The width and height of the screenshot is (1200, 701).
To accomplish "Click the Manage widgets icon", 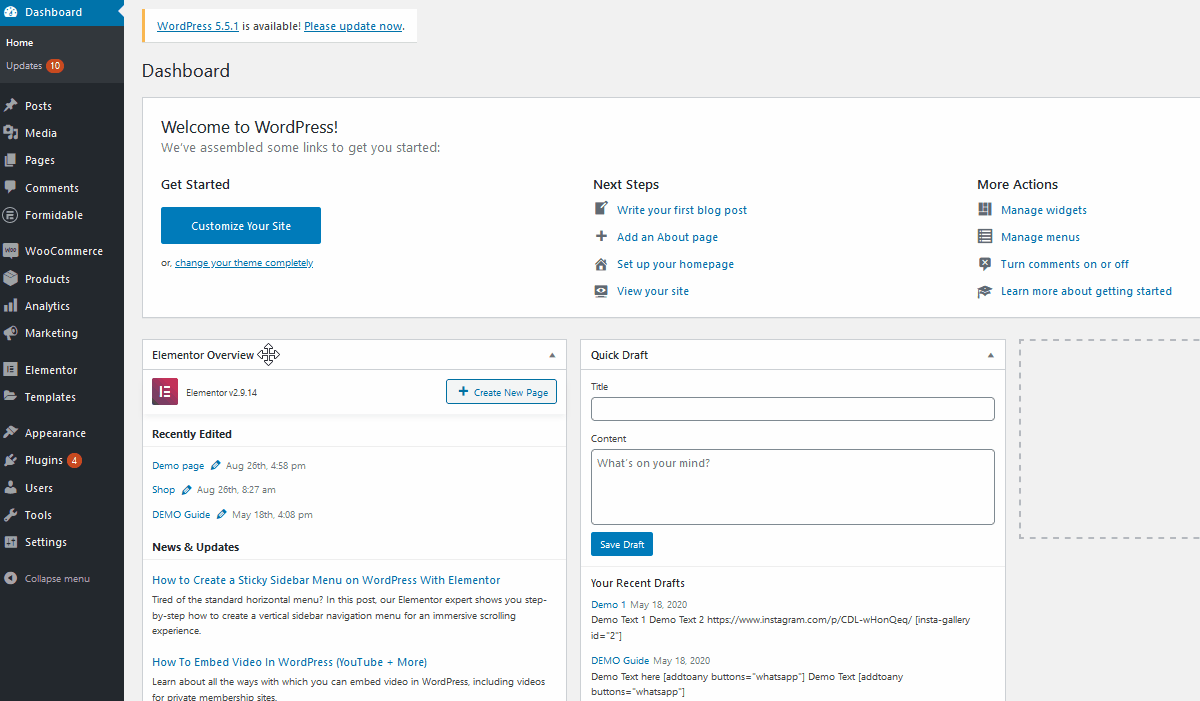I will pos(985,210).
